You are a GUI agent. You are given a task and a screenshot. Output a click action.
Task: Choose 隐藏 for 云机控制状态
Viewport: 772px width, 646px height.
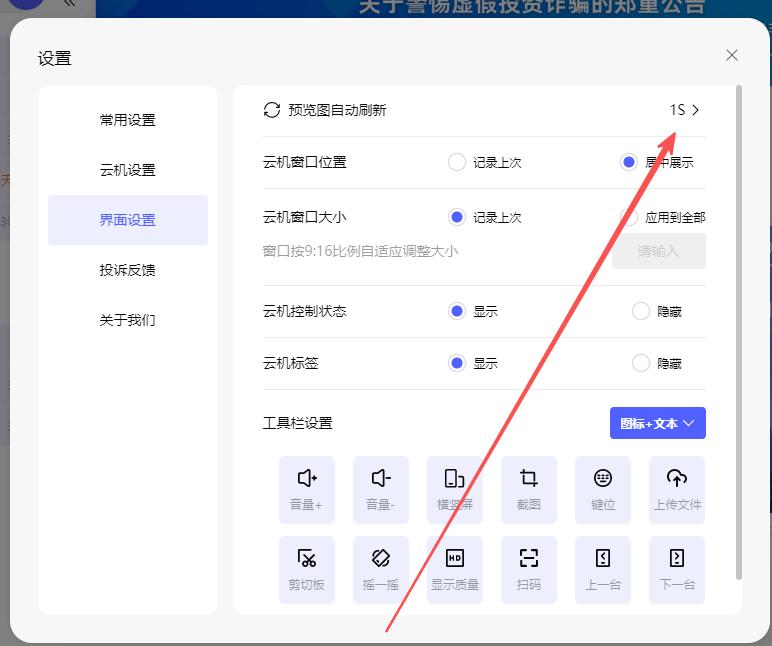641,311
